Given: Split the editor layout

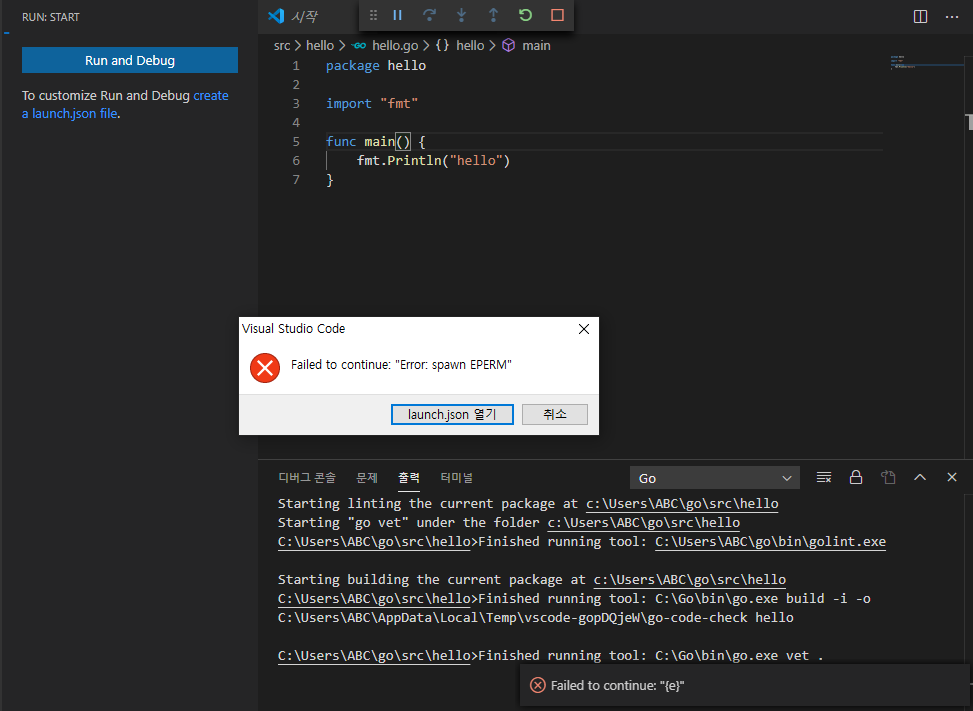Looking at the screenshot, I should (919, 16).
